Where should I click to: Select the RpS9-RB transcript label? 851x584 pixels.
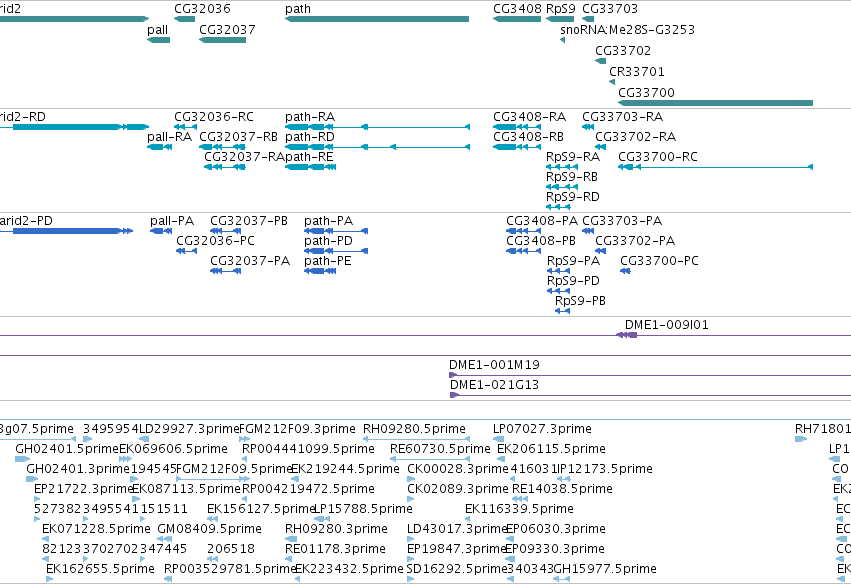pyautogui.click(x=572, y=177)
